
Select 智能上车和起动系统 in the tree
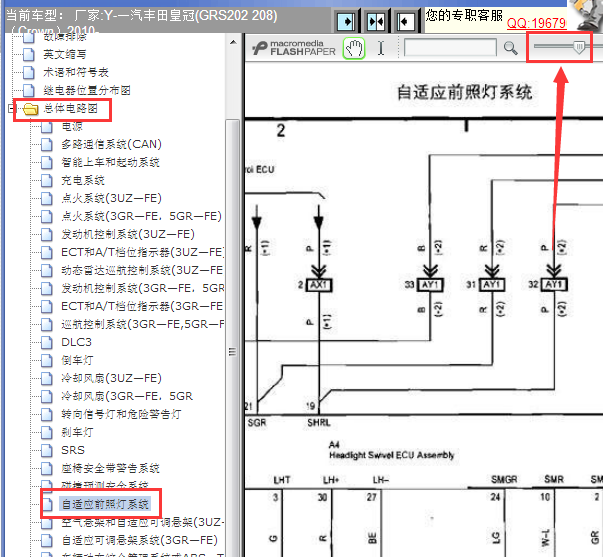point(110,162)
